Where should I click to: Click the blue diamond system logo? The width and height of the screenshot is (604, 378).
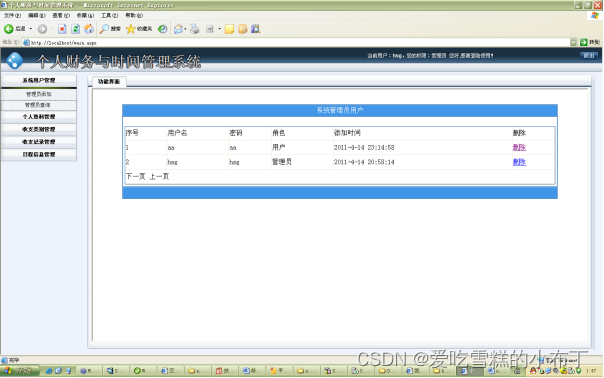15,61
